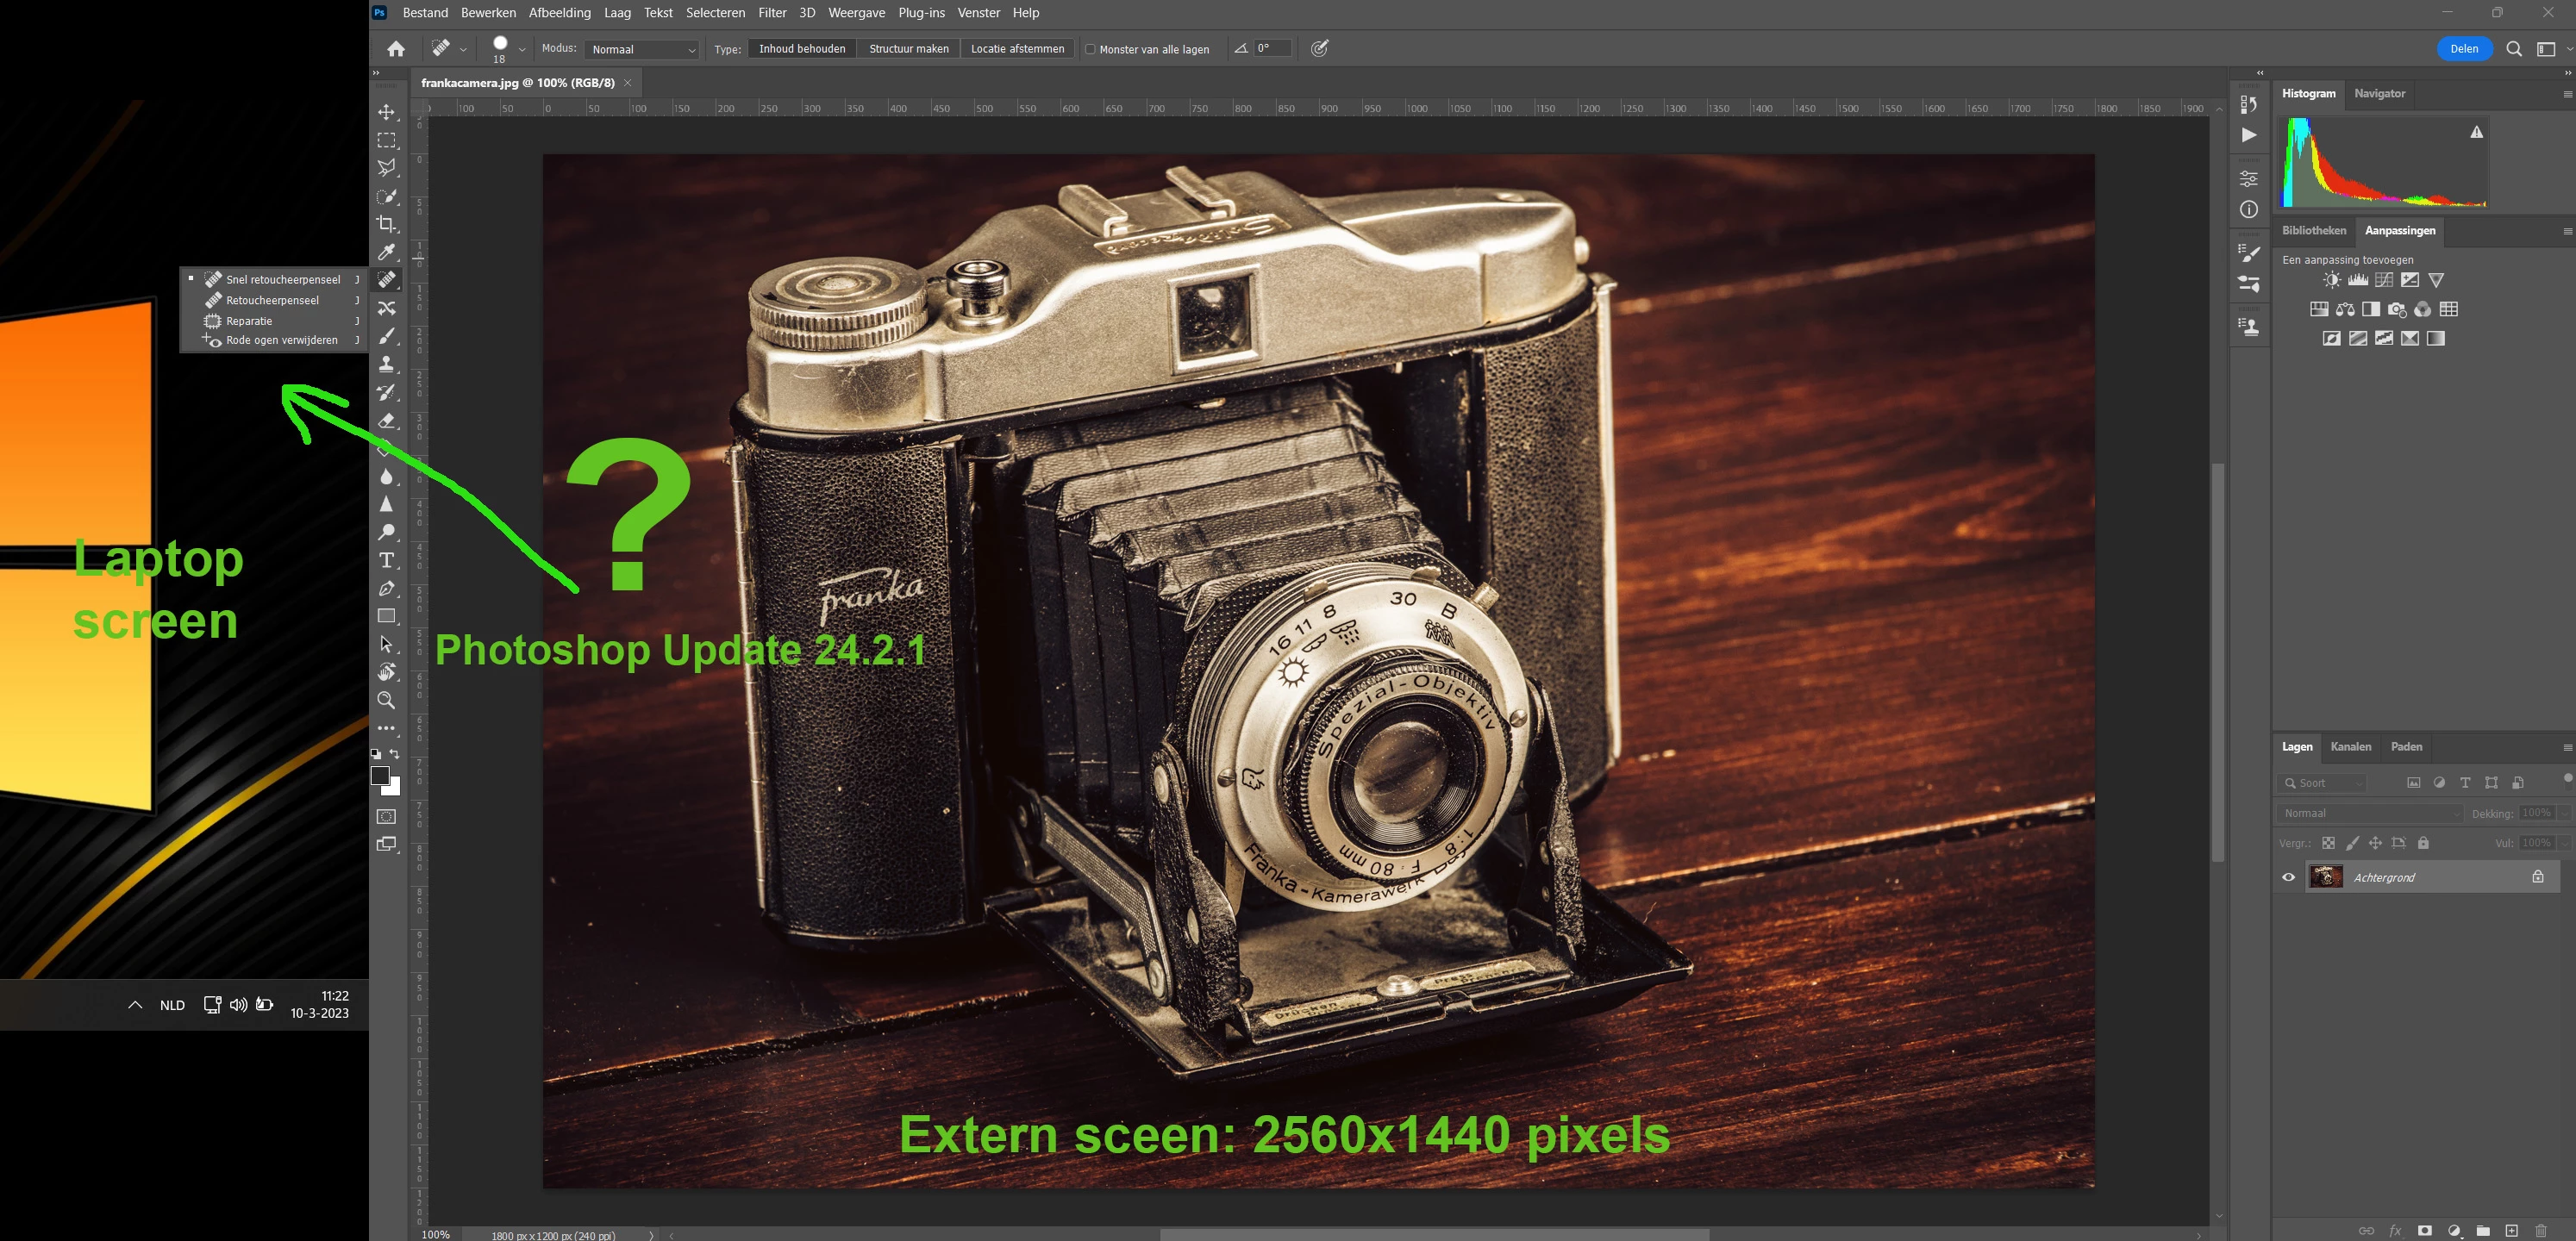The height and width of the screenshot is (1241, 2576).
Task: Toggle Quick Mask mode icon
Action: (x=387, y=816)
